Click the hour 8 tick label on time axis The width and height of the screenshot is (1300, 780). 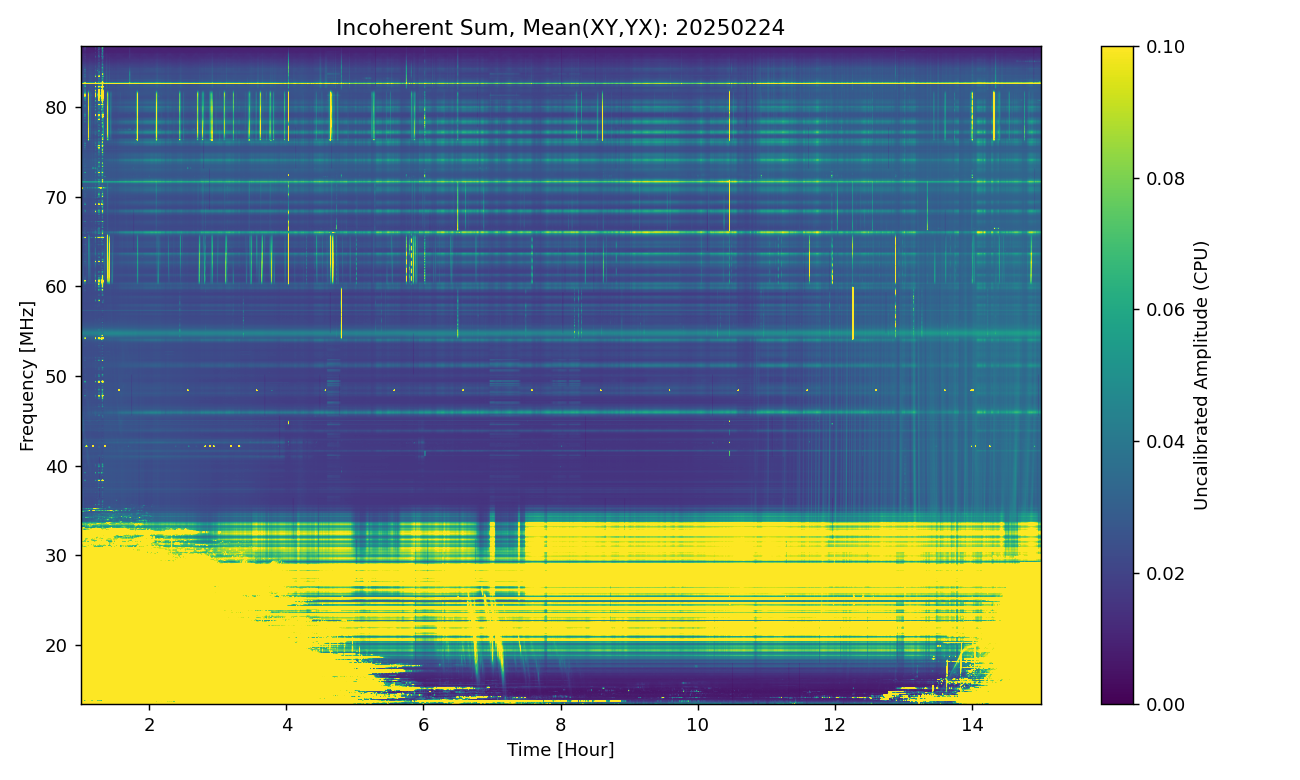(x=560, y=724)
